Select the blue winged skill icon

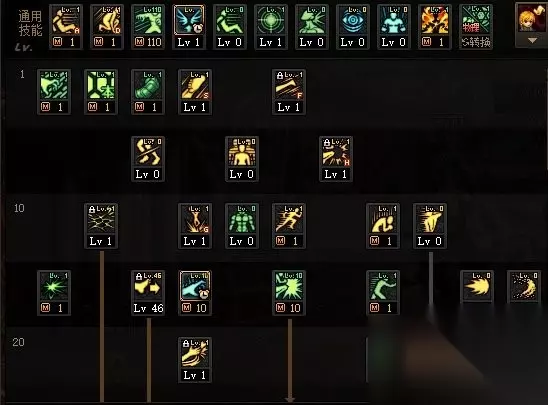[189, 27]
